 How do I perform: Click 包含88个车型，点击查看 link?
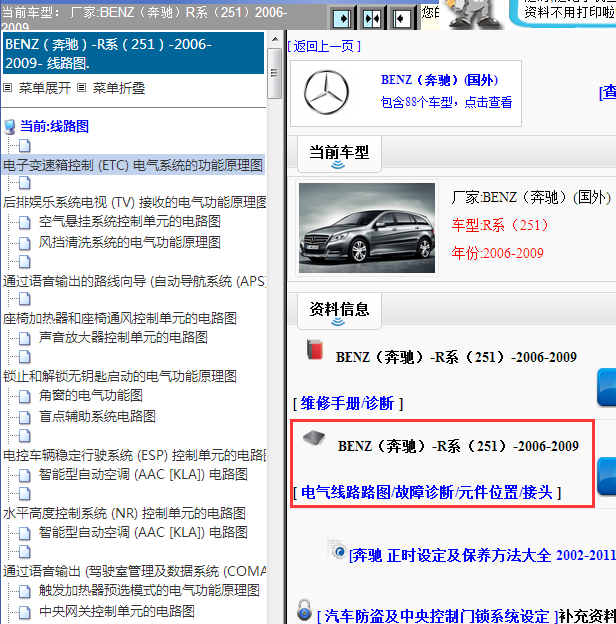(x=446, y=102)
